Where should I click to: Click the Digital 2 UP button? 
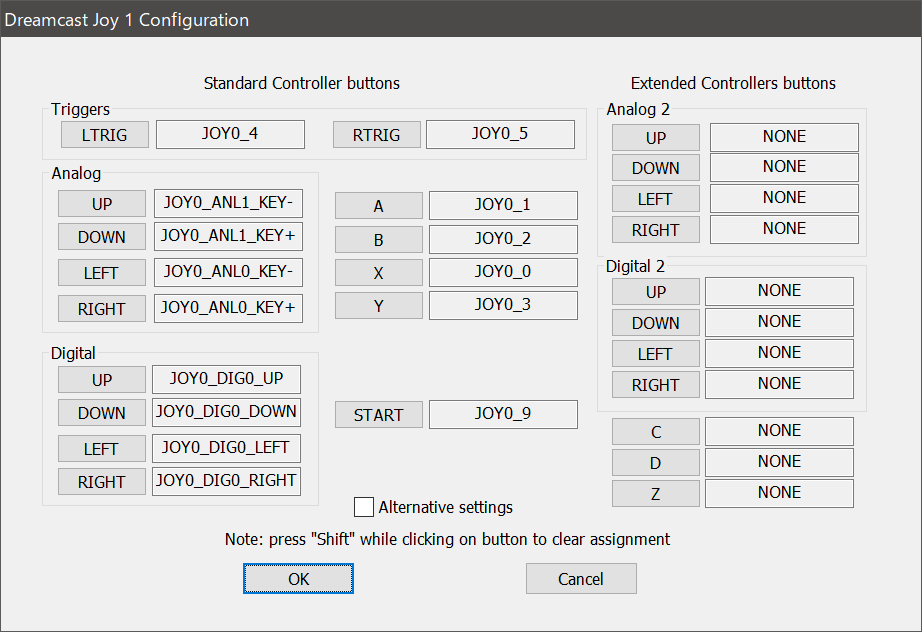(656, 292)
